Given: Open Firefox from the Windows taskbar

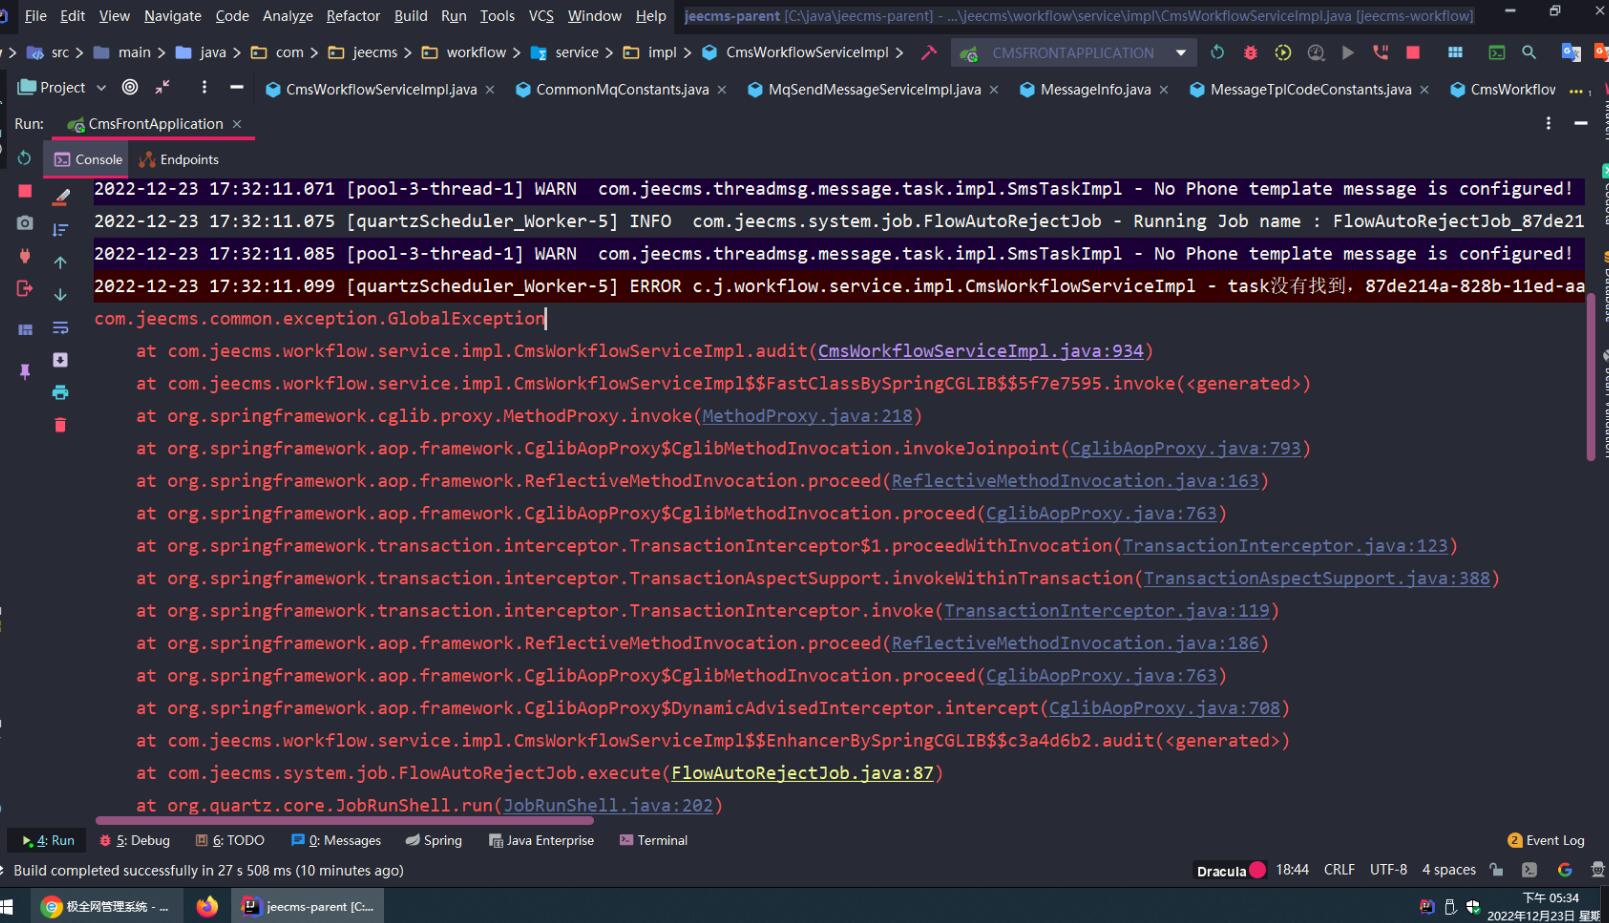Looking at the screenshot, I should tap(207, 906).
